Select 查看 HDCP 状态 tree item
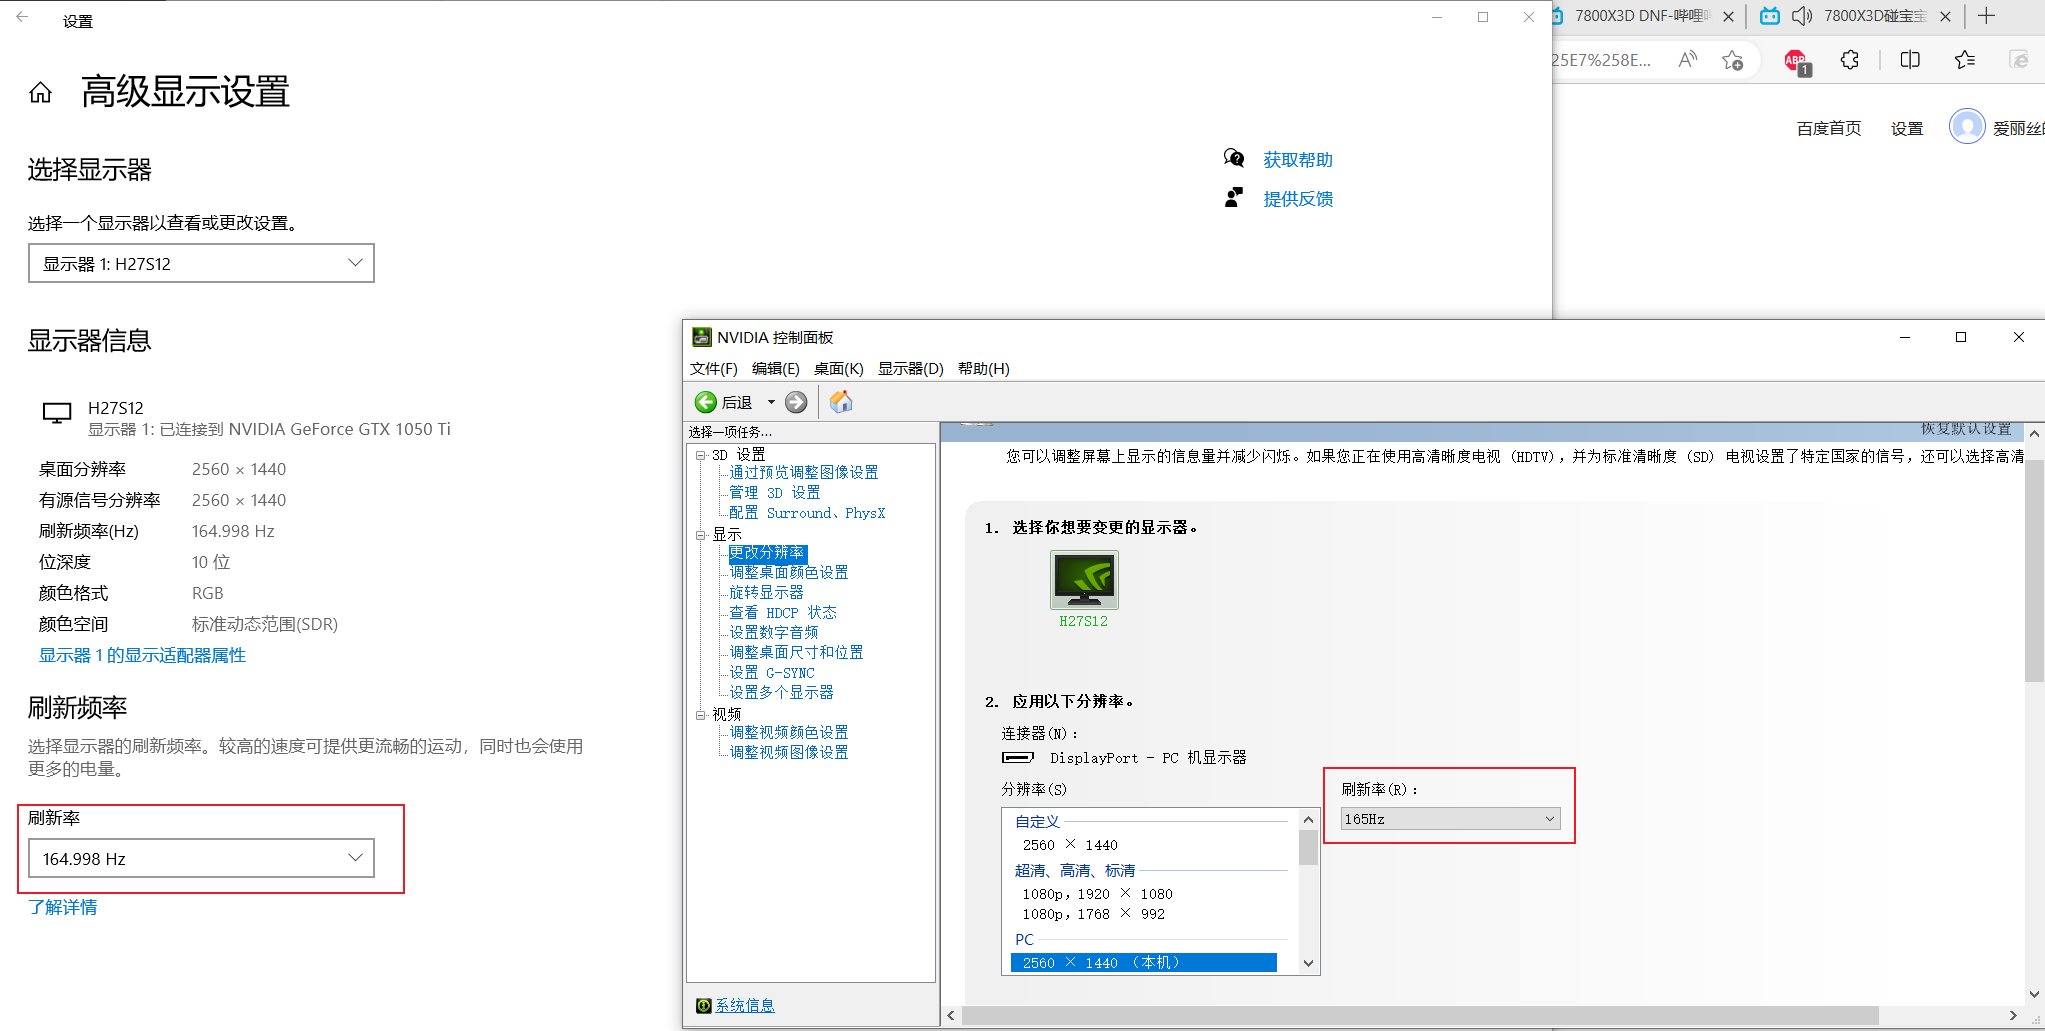 (x=783, y=612)
